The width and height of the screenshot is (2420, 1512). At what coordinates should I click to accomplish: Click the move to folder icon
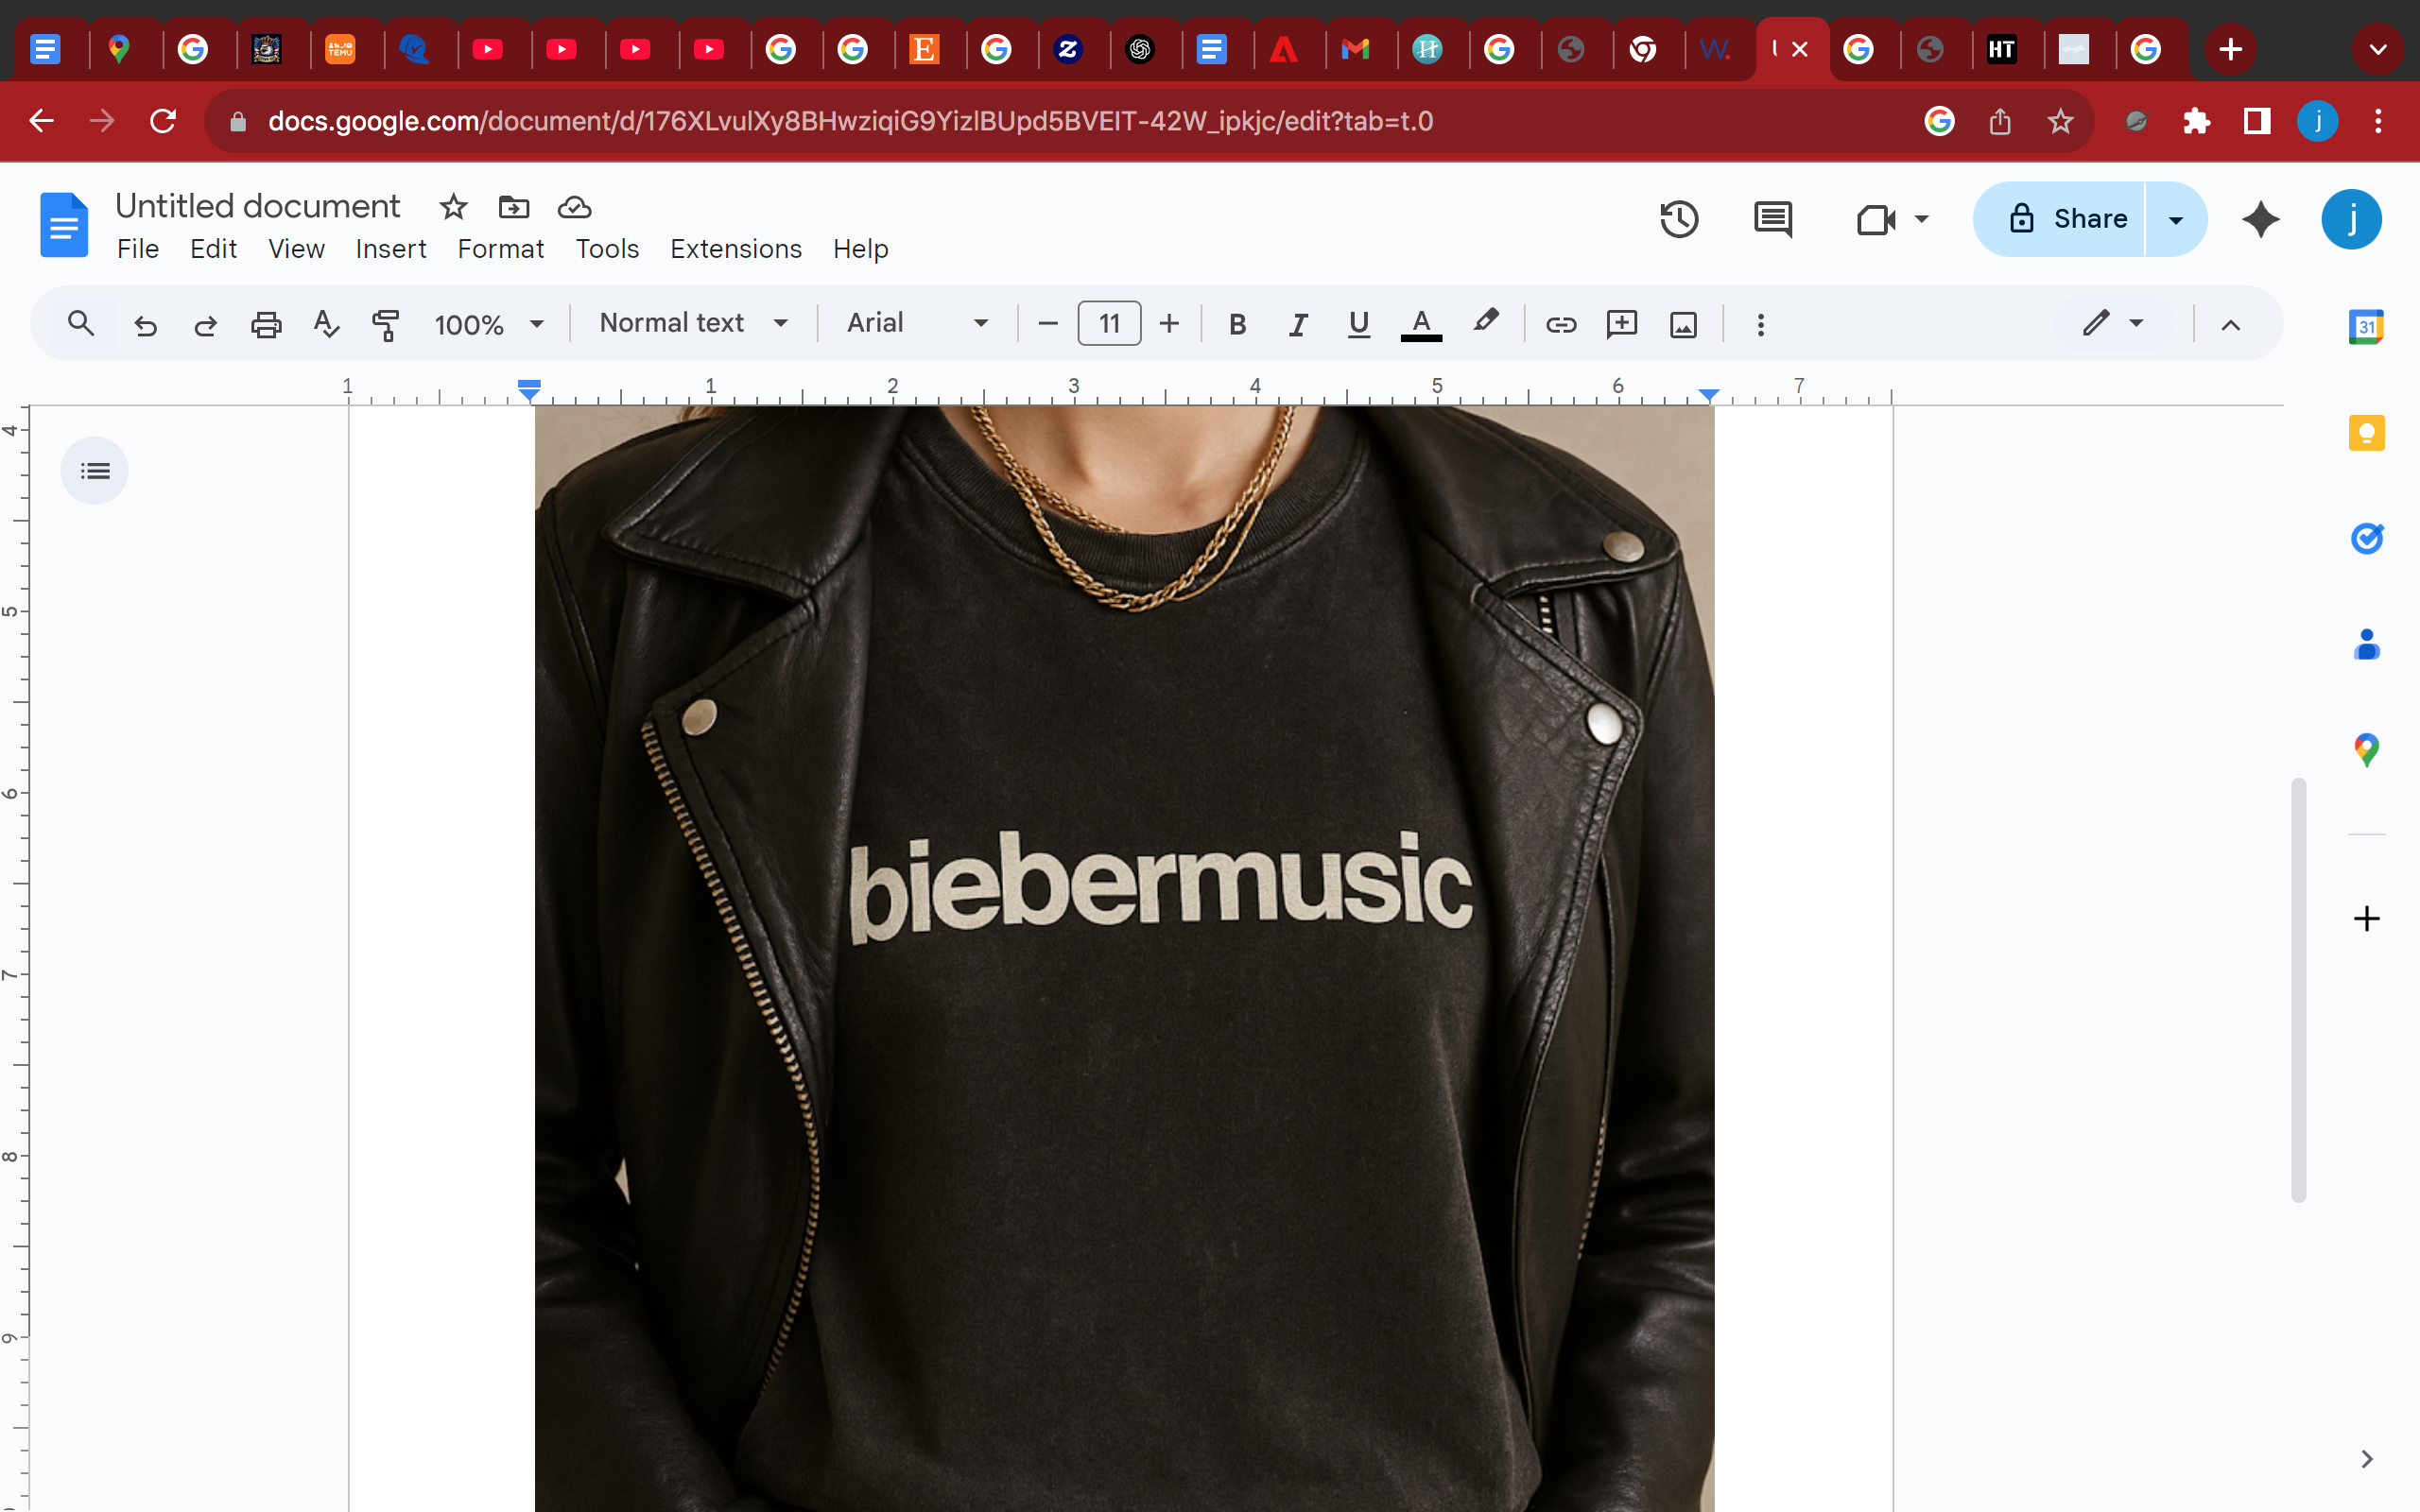pos(514,207)
